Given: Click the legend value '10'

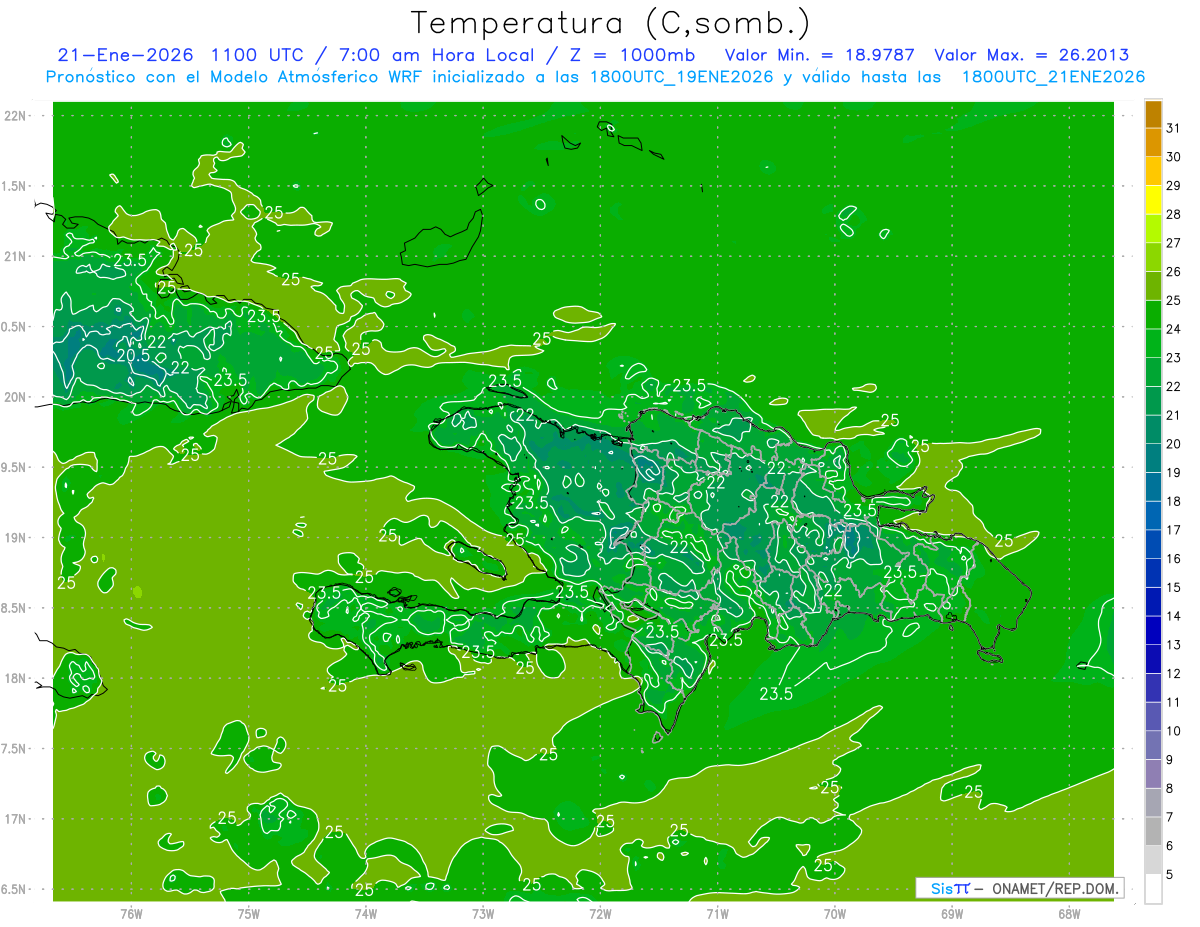Looking at the screenshot, I should pos(1173,731).
